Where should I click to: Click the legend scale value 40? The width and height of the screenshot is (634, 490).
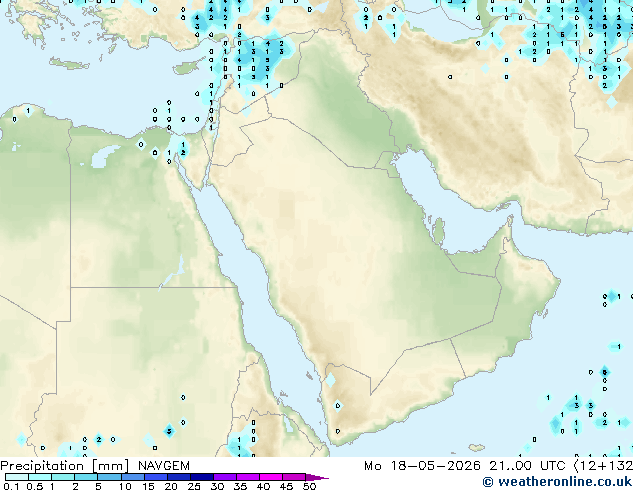[263, 486]
